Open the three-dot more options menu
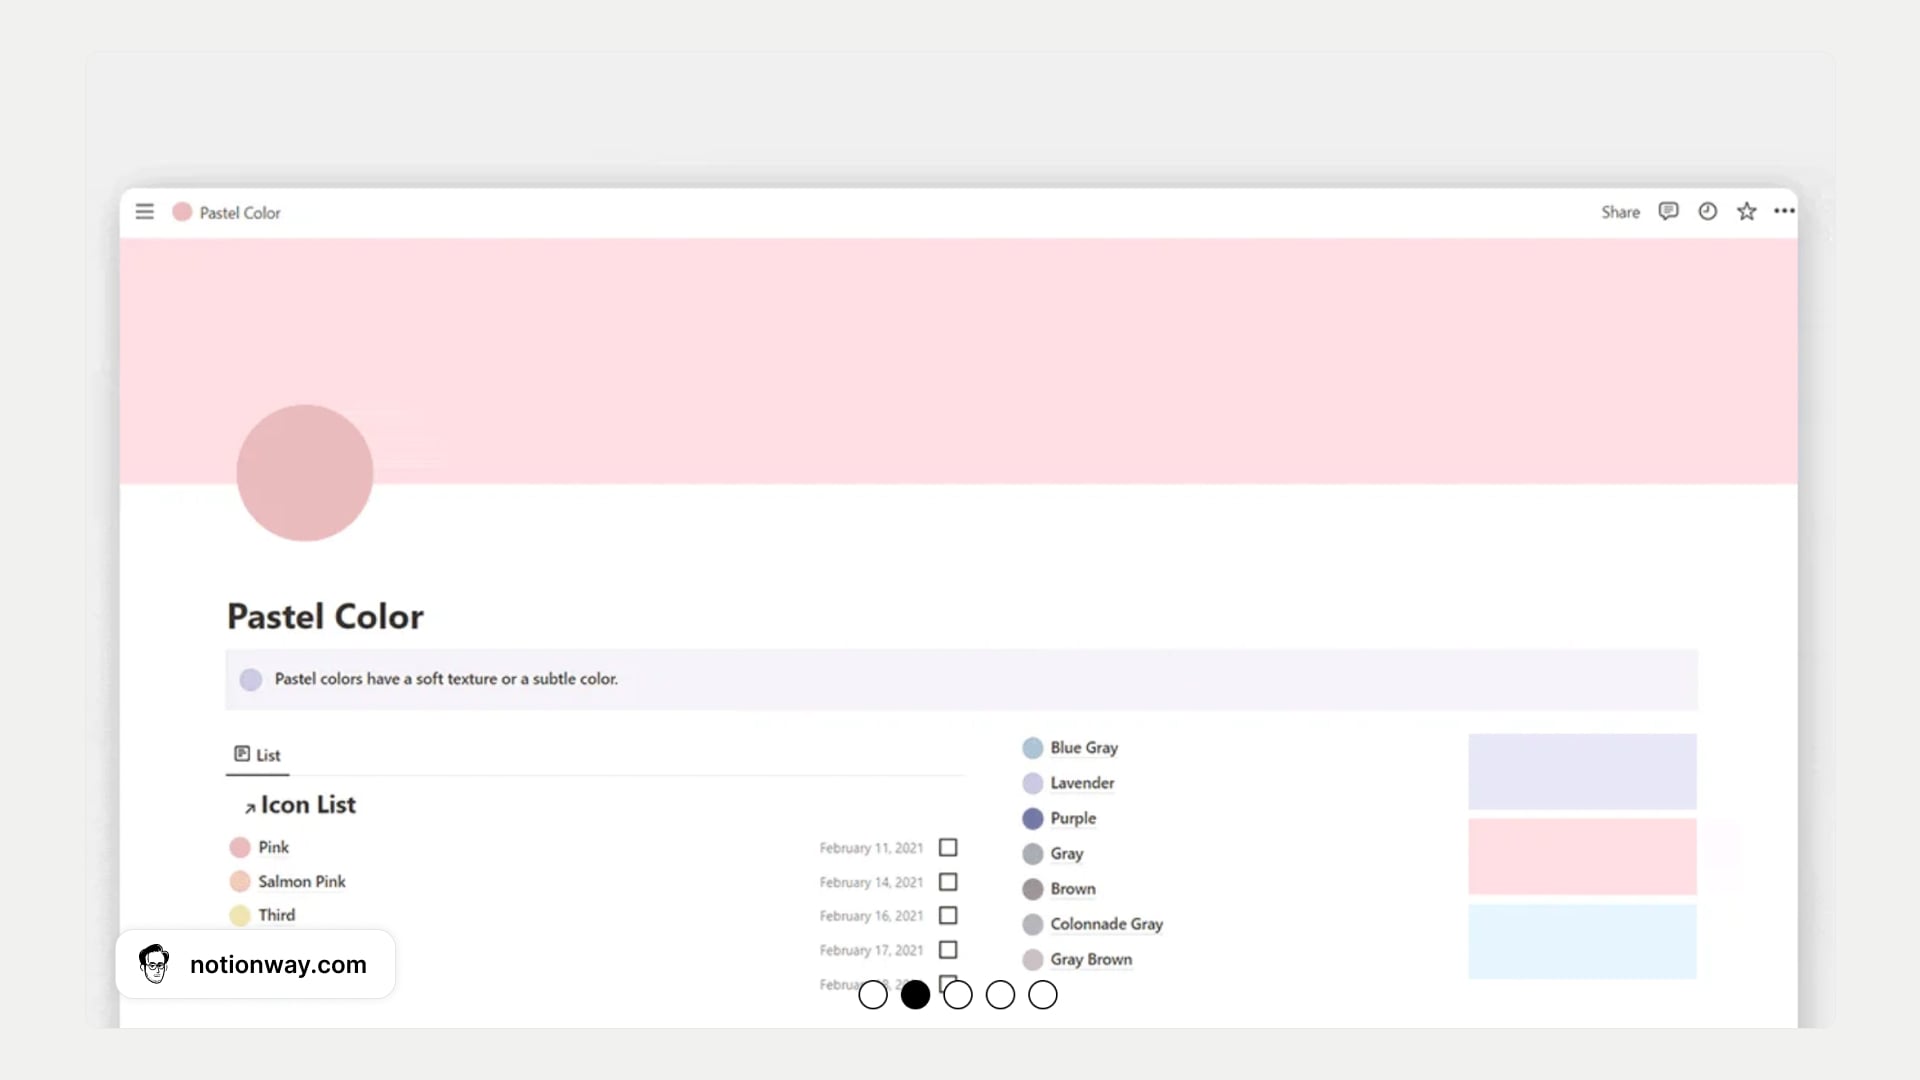 1784,211
